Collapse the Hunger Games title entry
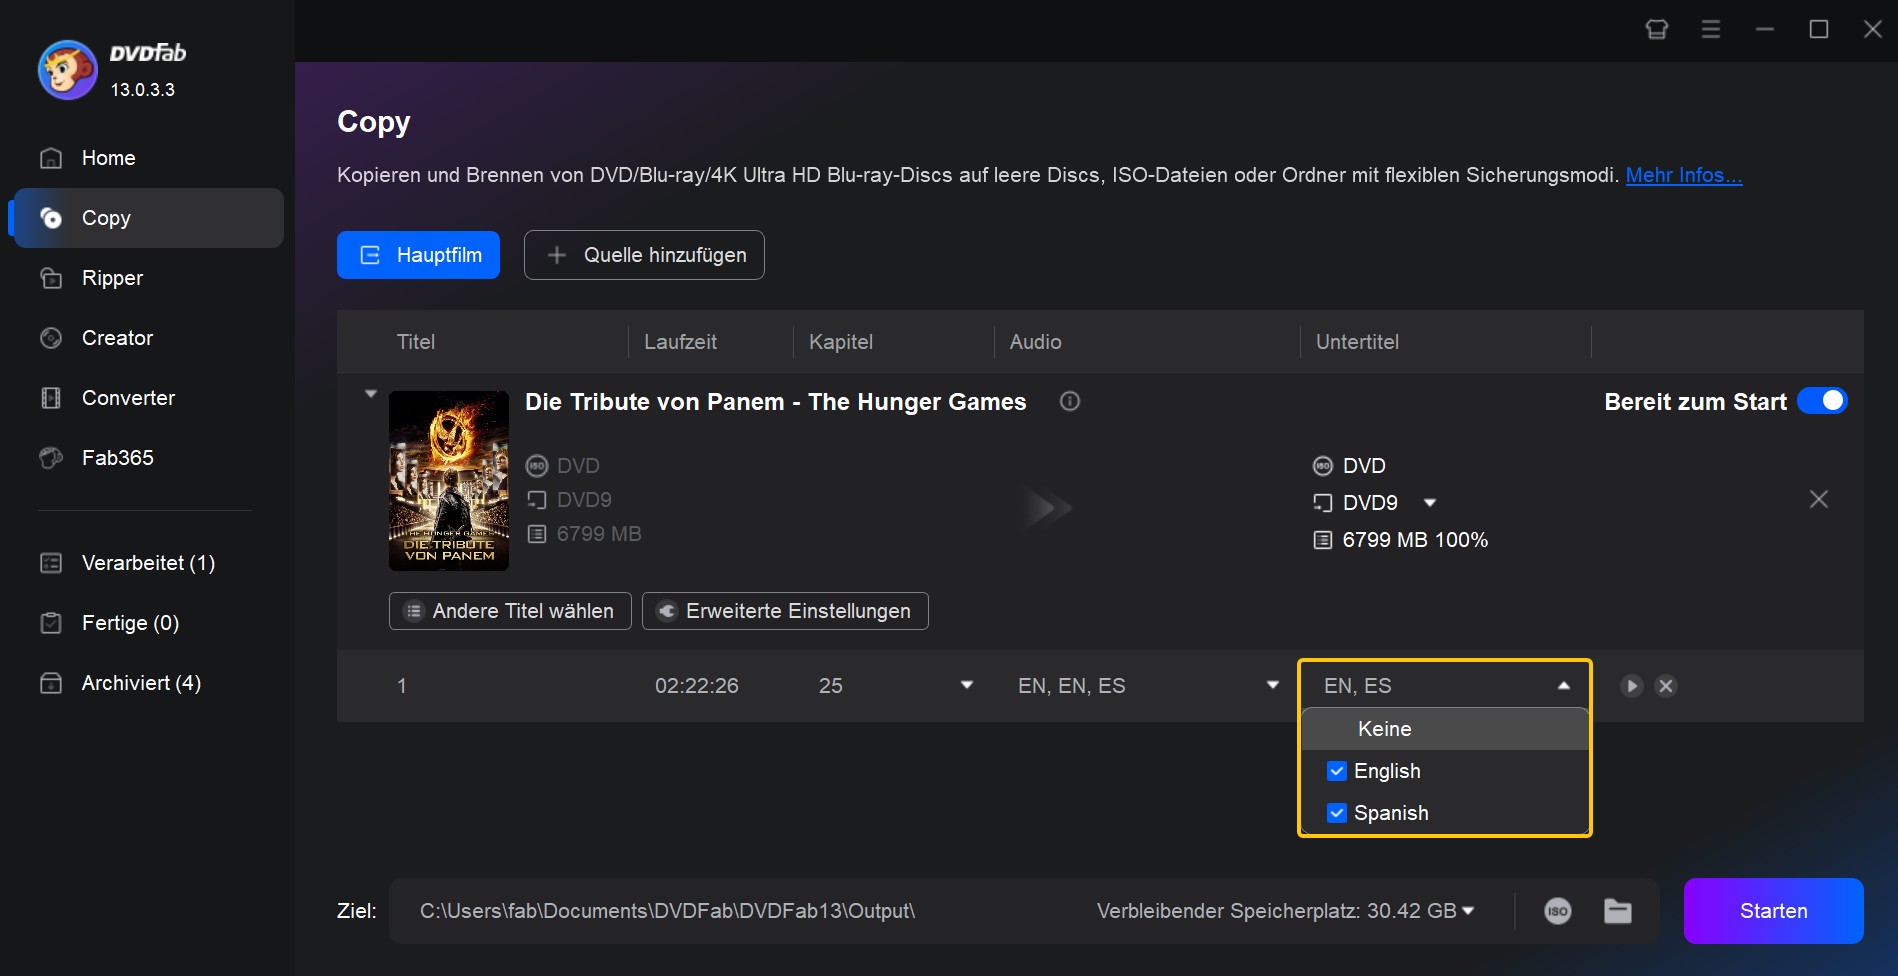The image size is (1898, 976). pyautogui.click(x=371, y=394)
